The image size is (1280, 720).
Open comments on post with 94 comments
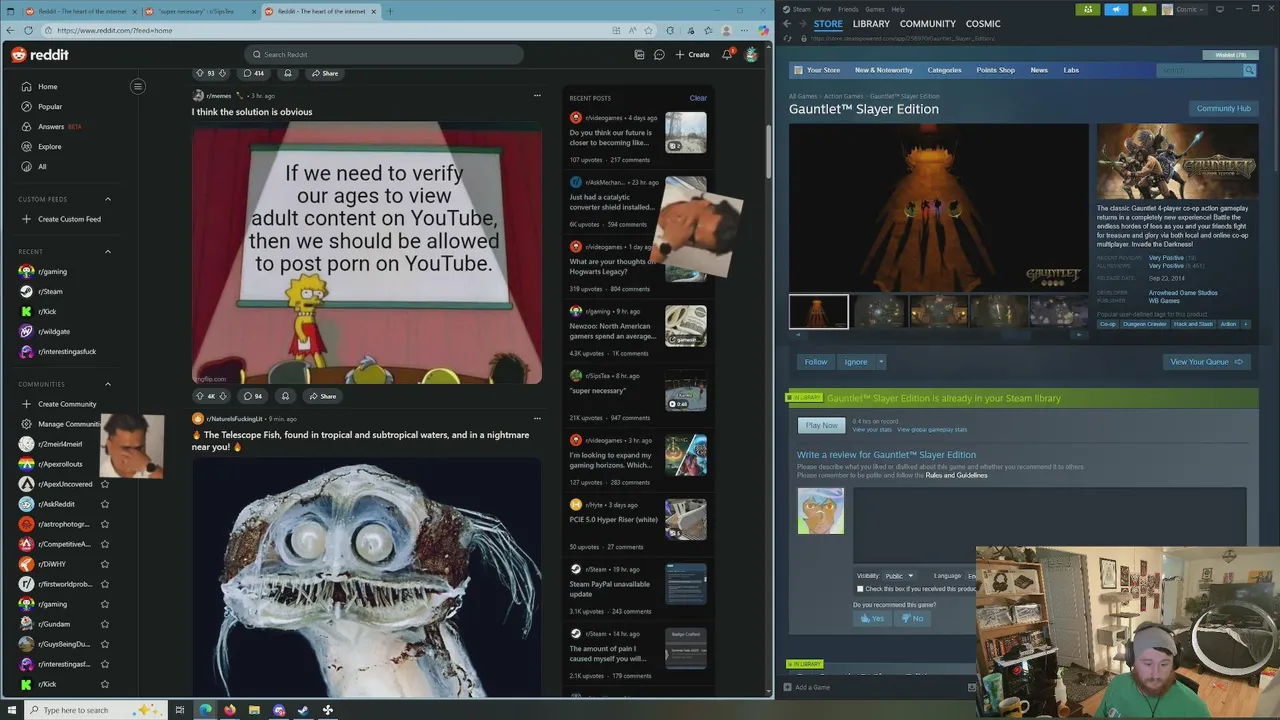[x=253, y=396]
